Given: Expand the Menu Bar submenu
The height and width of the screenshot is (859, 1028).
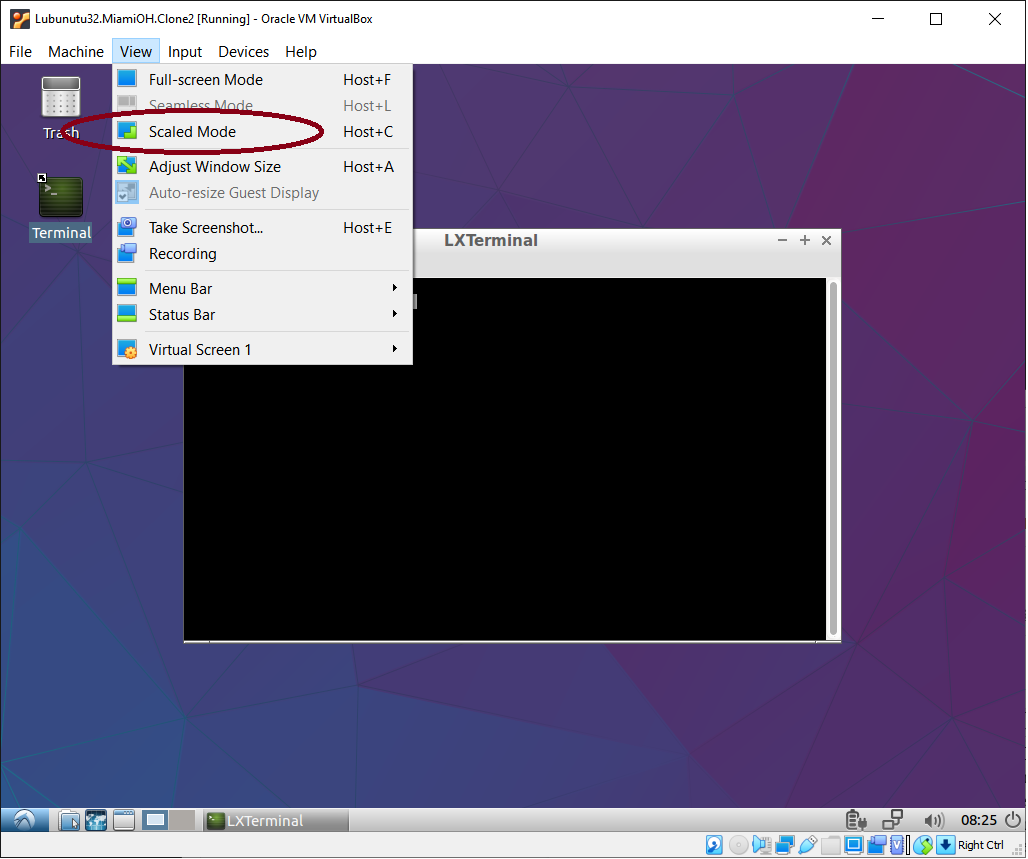Looking at the screenshot, I should 262,289.
